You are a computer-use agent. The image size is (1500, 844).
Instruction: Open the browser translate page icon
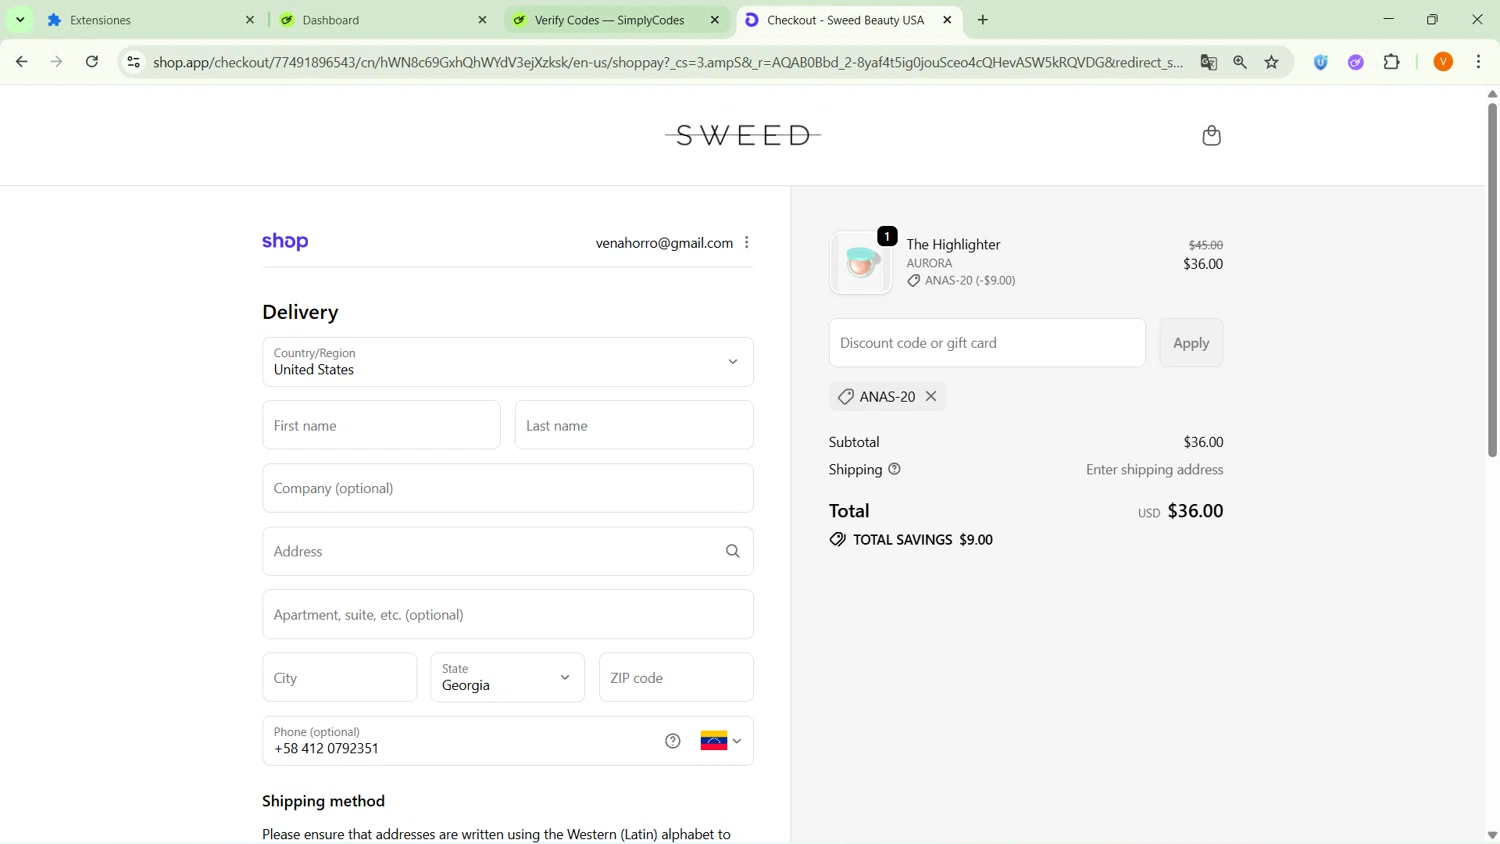coord(1209,62)
